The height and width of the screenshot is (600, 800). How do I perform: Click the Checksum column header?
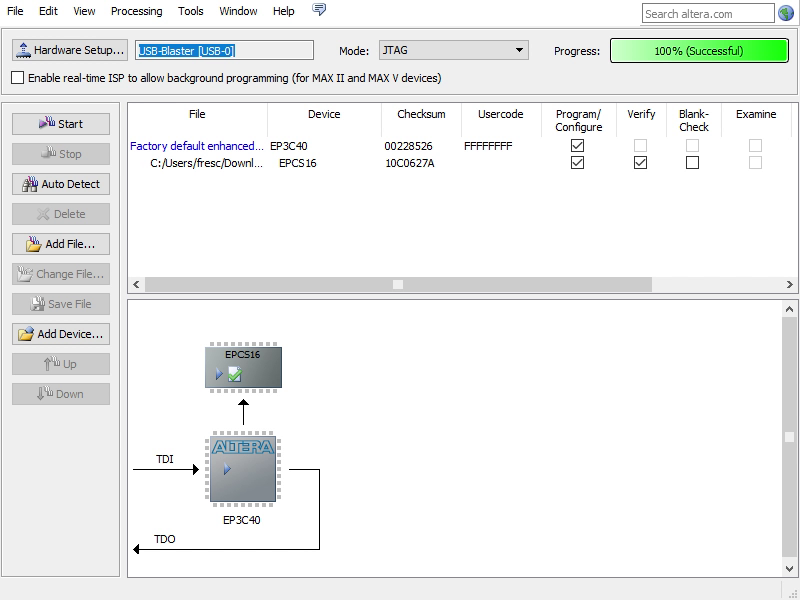click(421, 114)
